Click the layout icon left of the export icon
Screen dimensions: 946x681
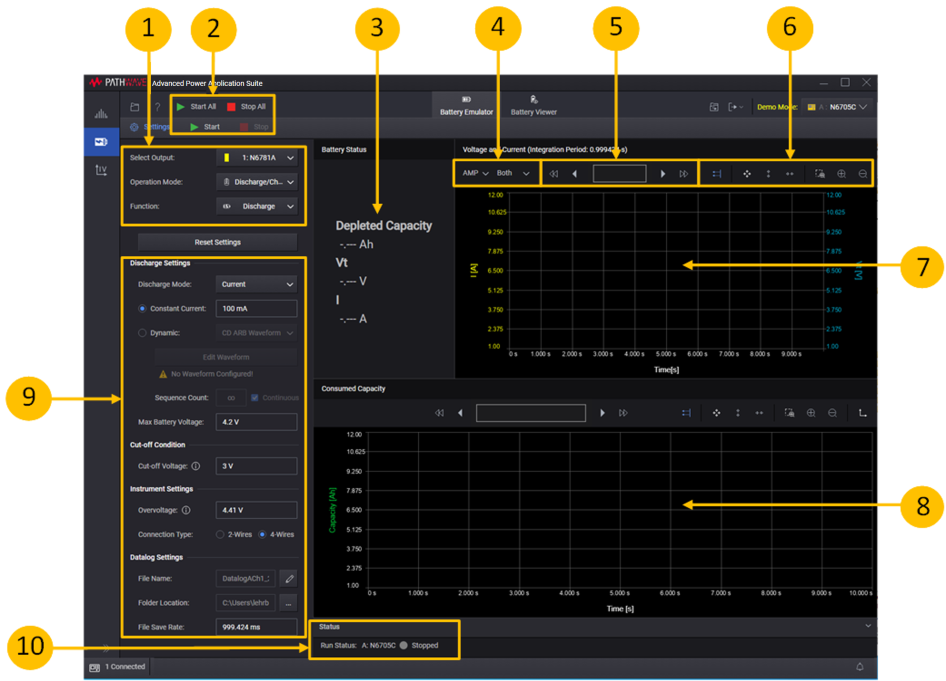click(714, 107)
